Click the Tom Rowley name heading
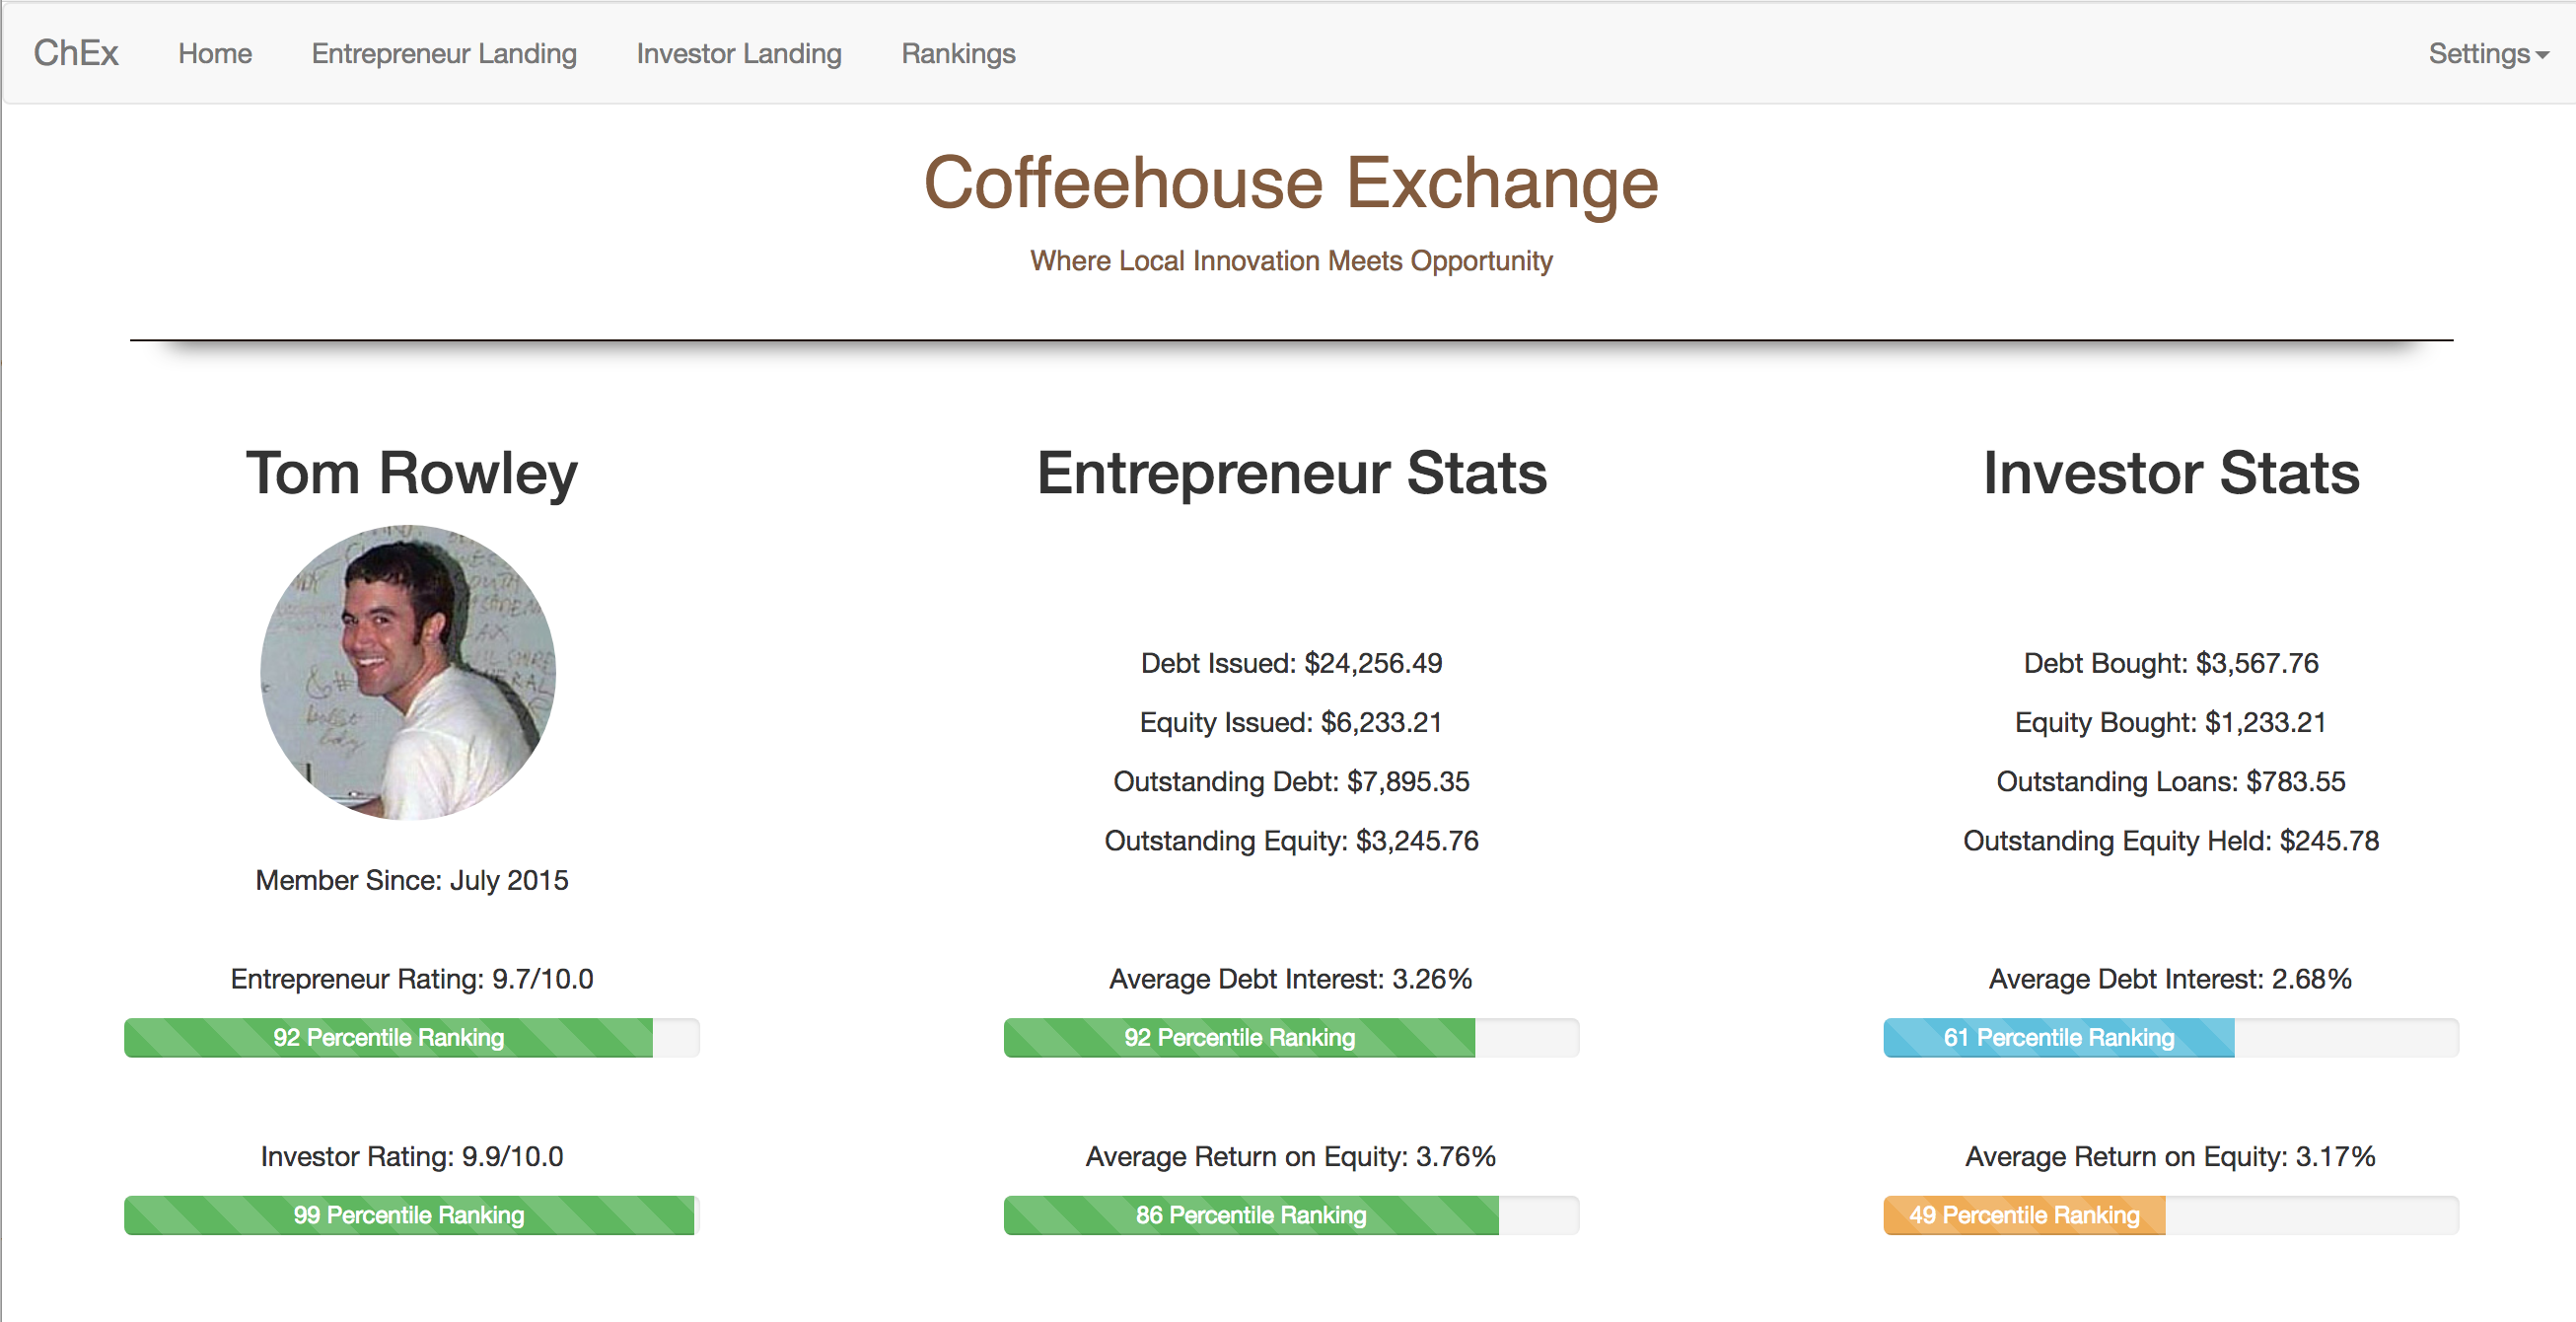Image resolution: width=2576 pixels, height=1322 pixels. (412, 472)
